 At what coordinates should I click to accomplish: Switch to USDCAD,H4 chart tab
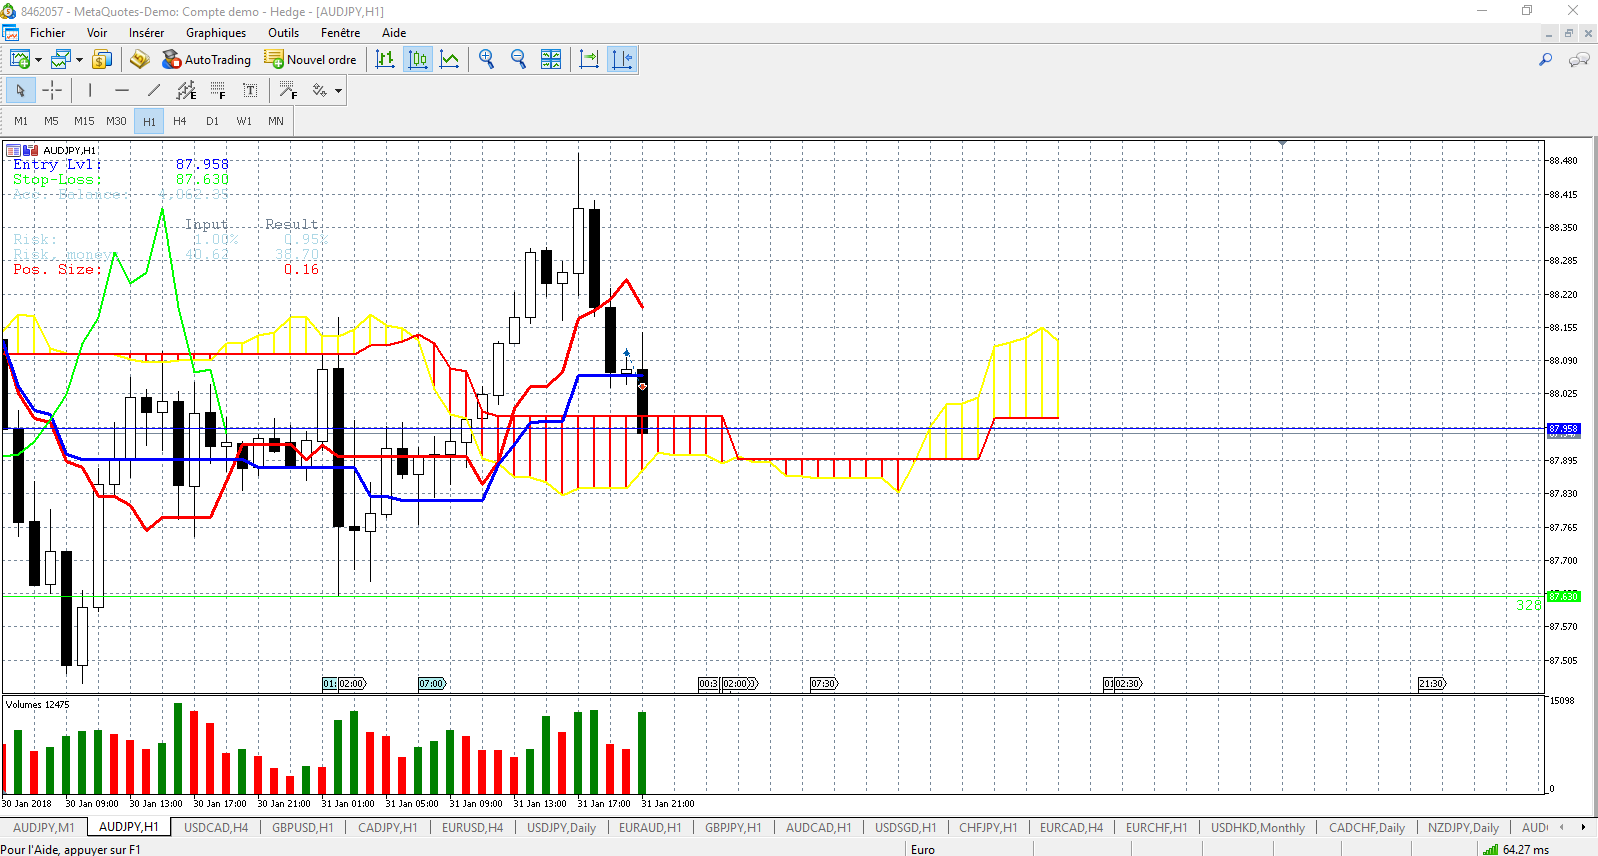point(216,827)
